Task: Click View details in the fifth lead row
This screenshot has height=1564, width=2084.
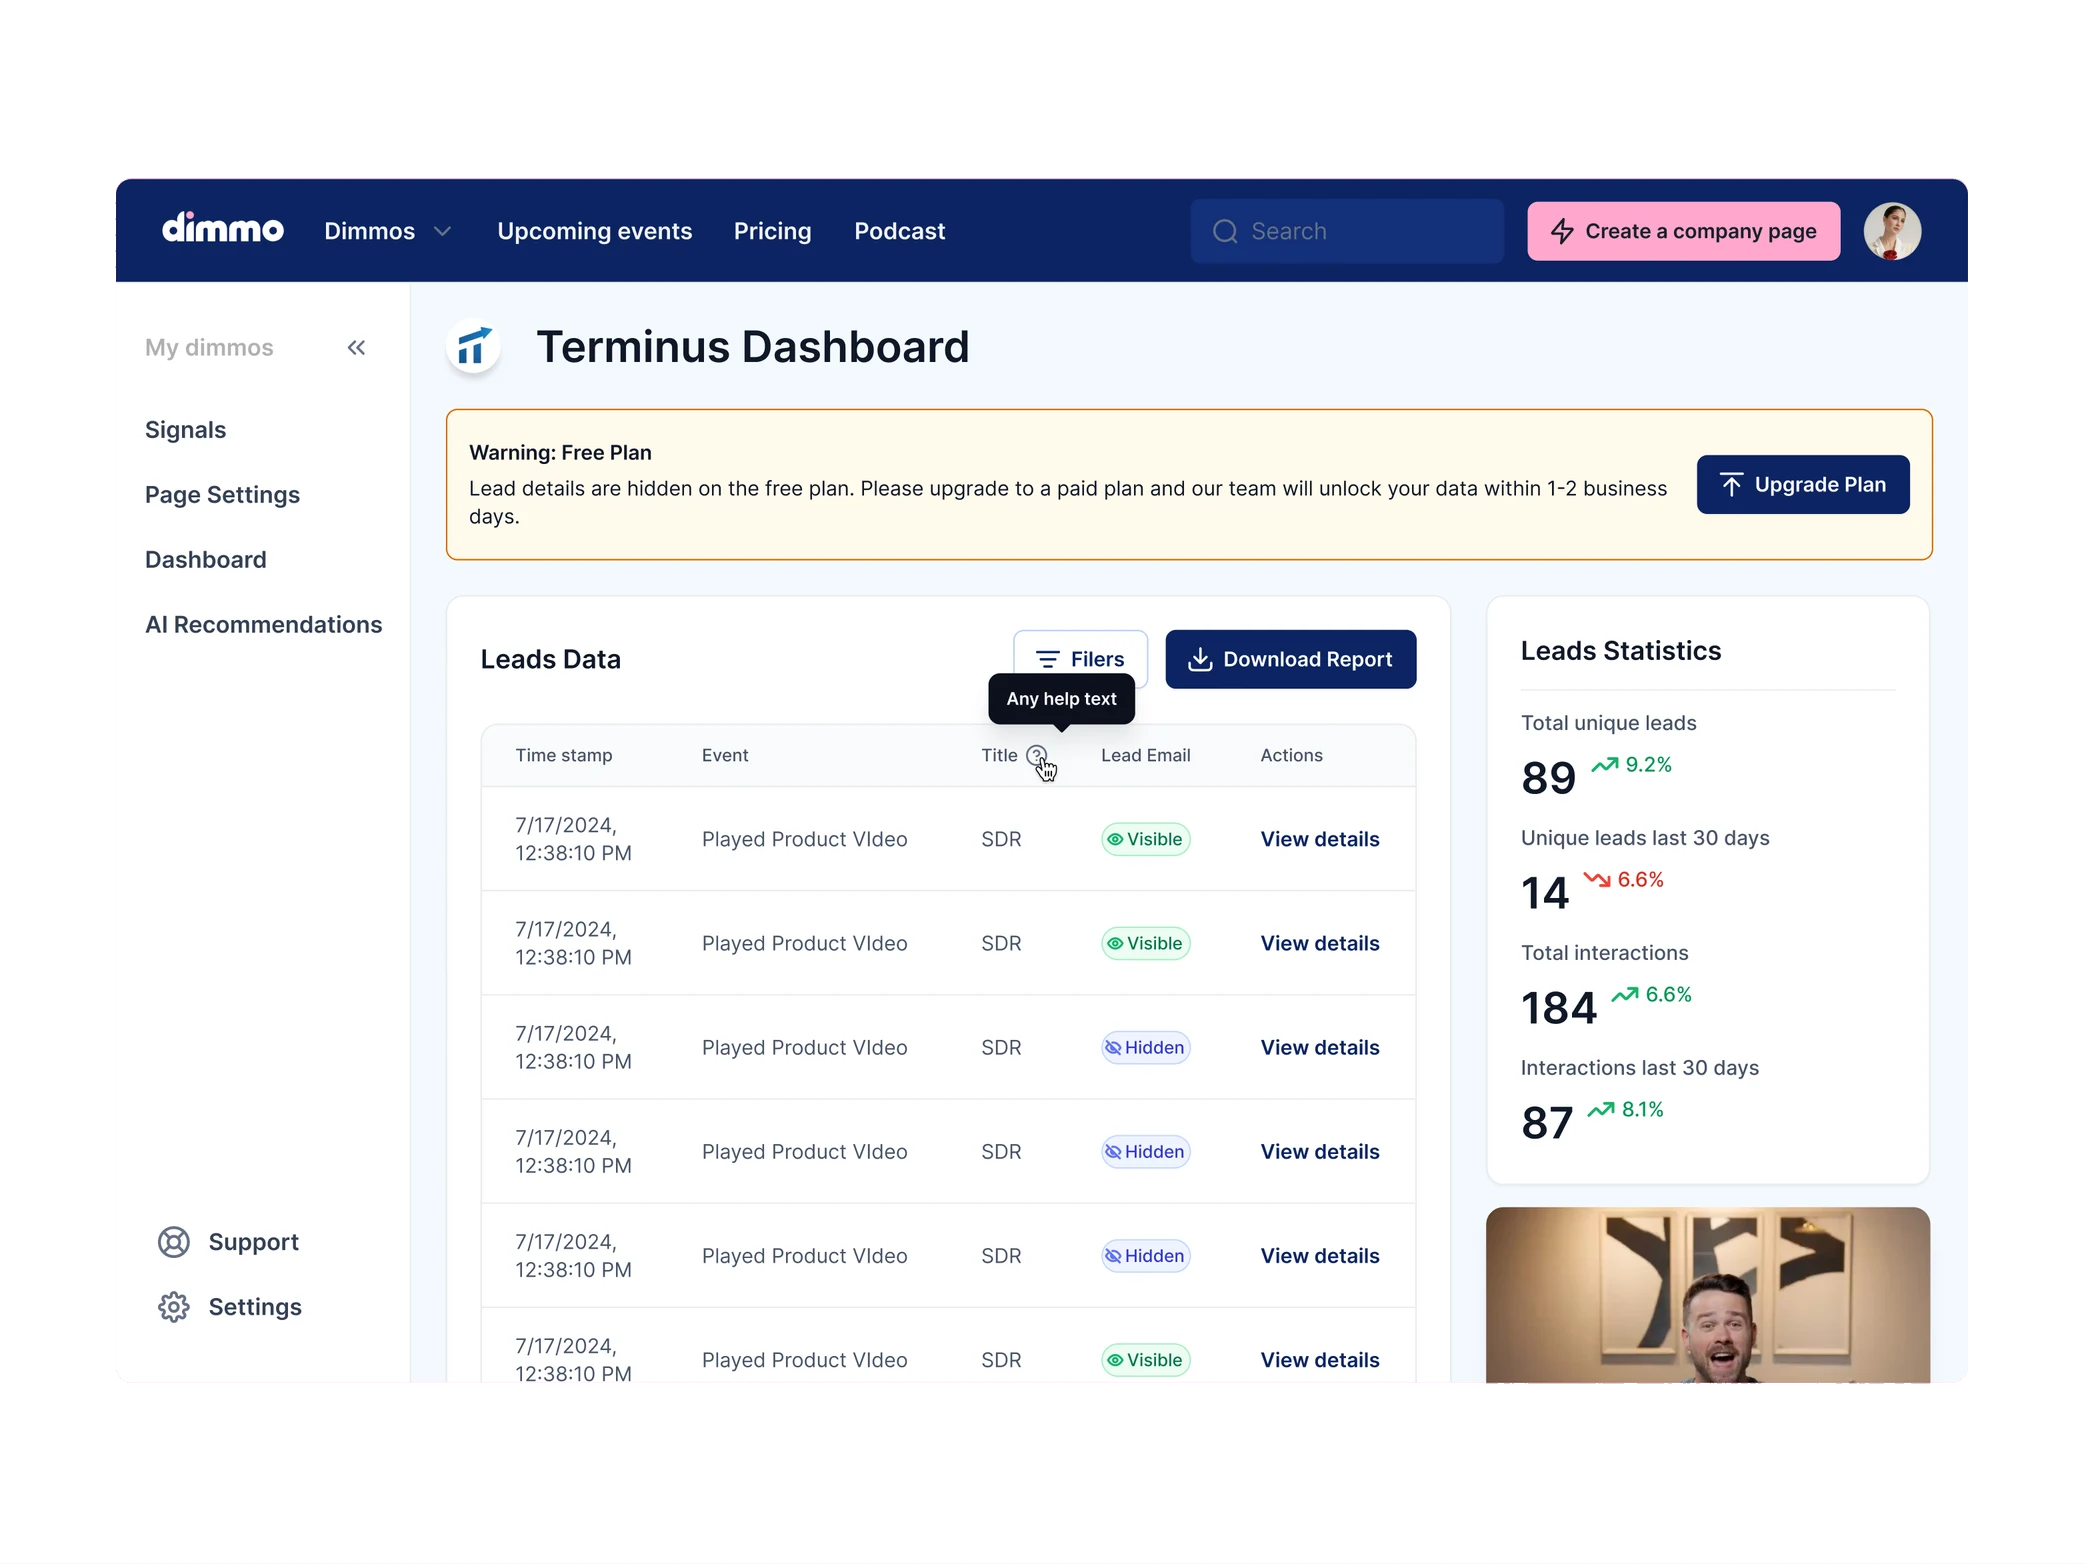Action: (x=1320, y=1256)
